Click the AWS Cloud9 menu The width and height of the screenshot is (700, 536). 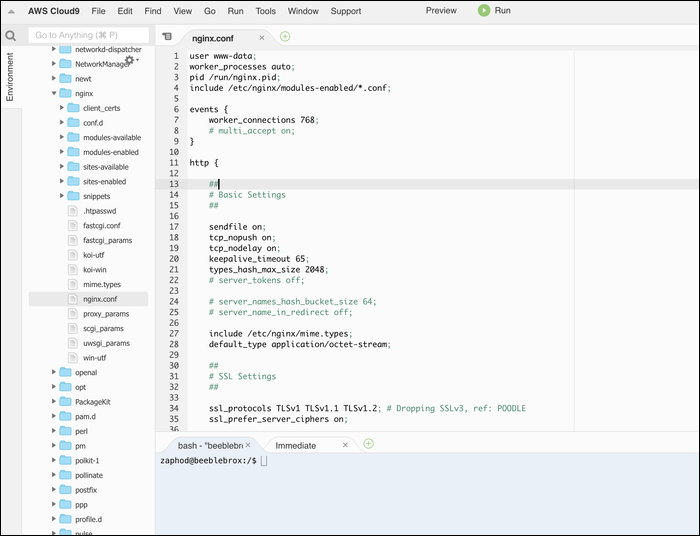tap(54, 11)
